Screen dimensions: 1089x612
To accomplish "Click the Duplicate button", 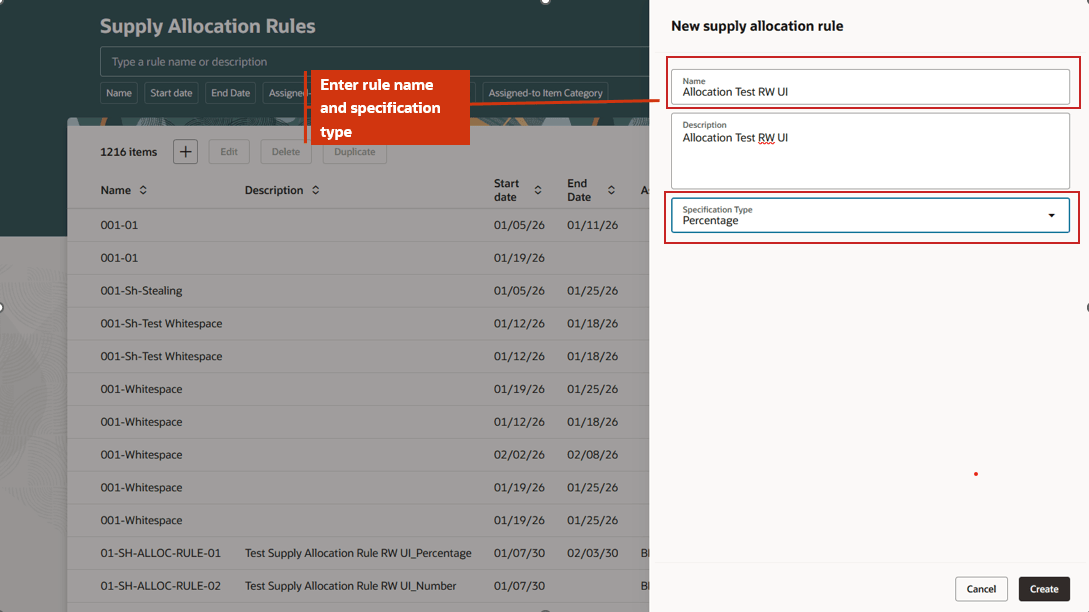I will [354, 151].
